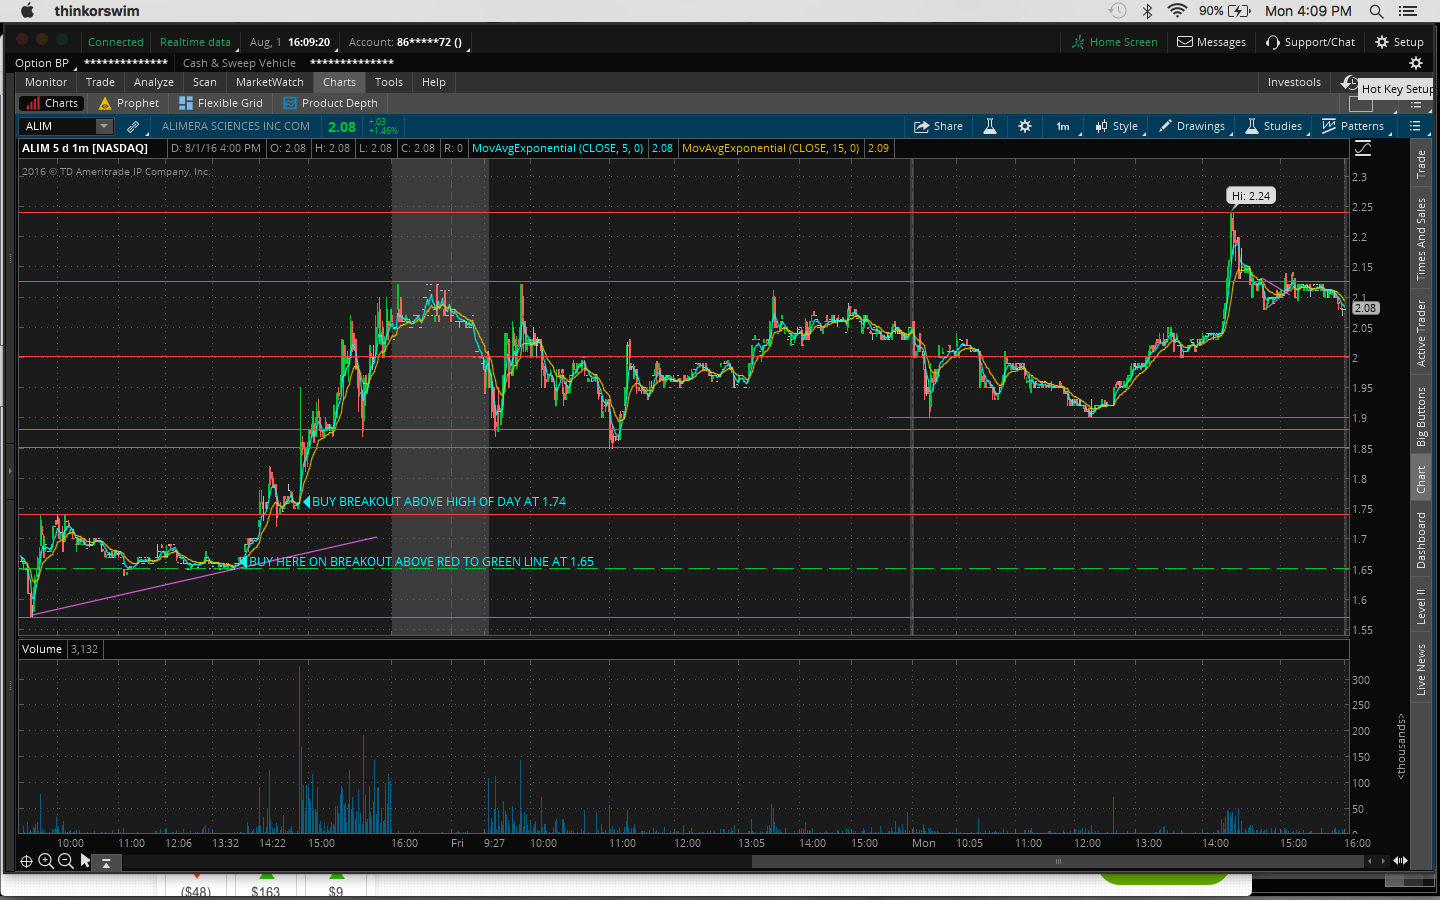This screenshot has width=1440, height=900.
Task: Open Support/Chat
Action: pyautogui.click(x=1310, y=42)
